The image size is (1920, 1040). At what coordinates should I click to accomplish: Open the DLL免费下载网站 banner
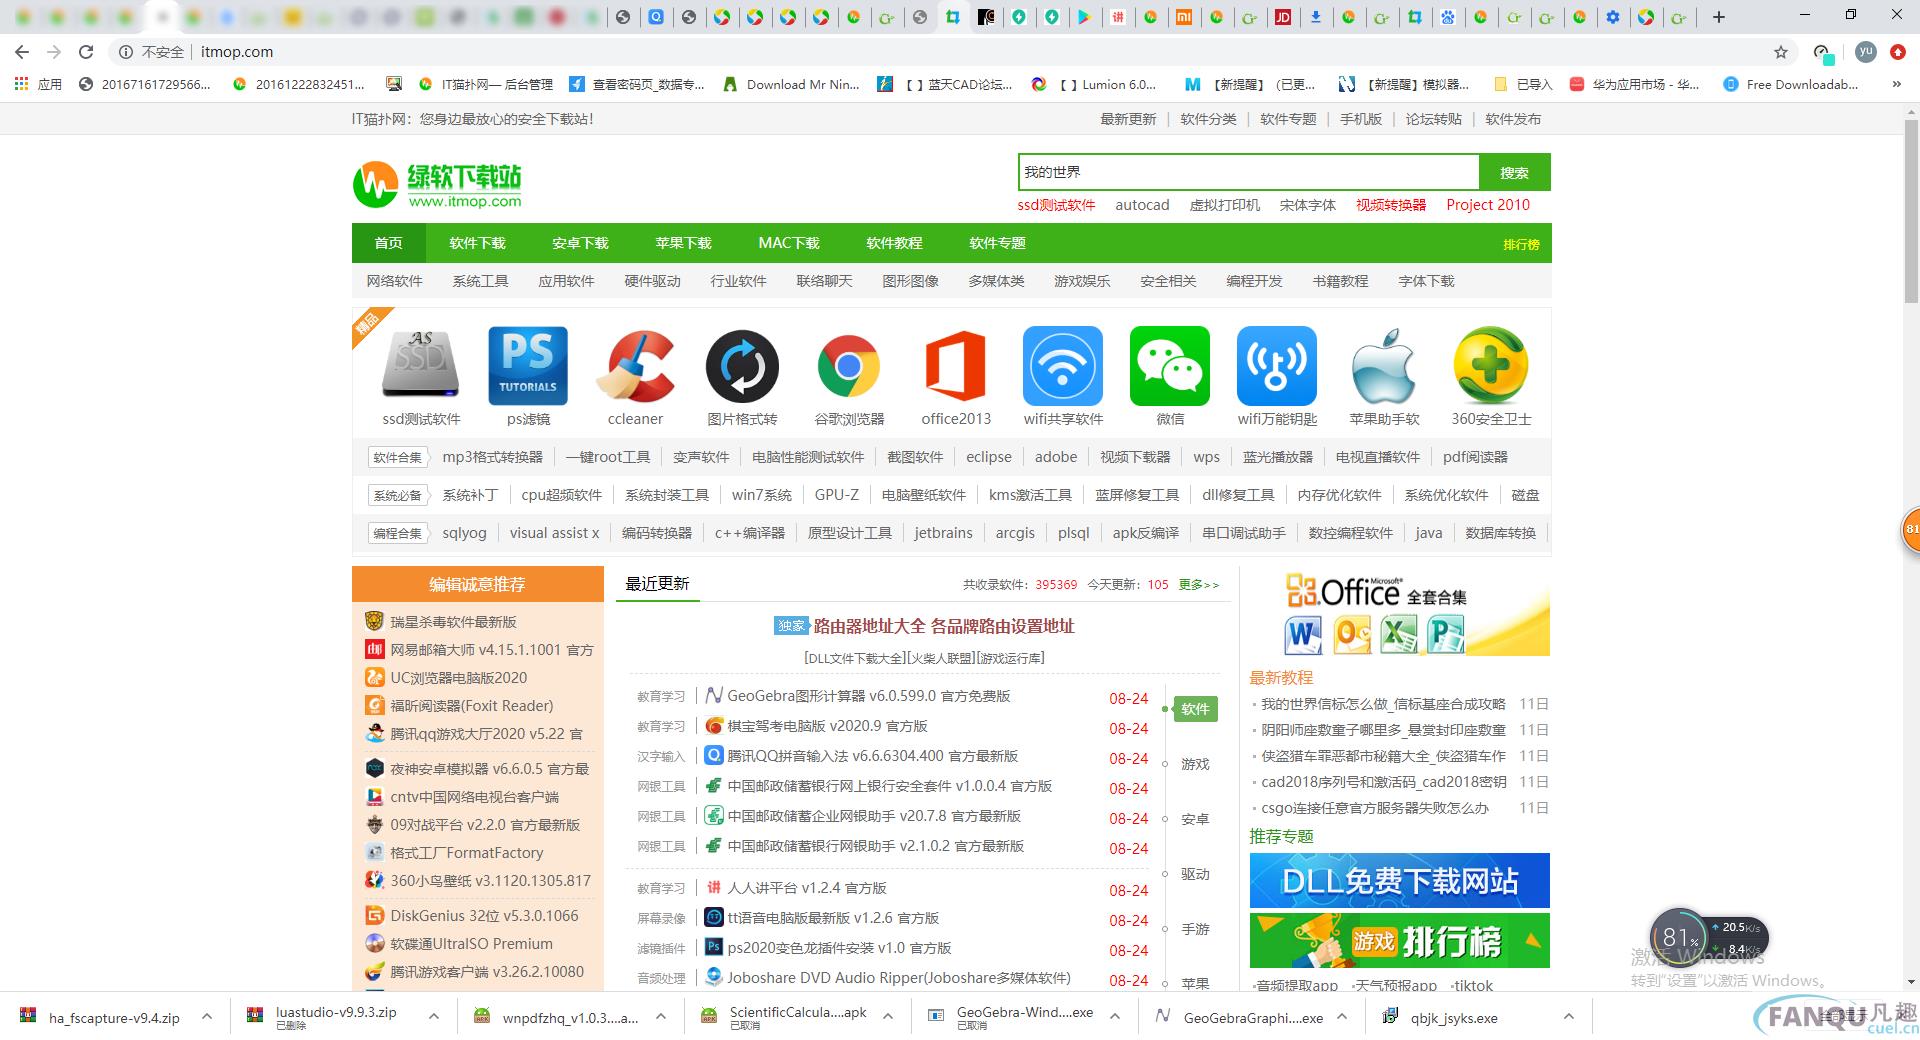pyautogui.click(x=1399, y=880)
